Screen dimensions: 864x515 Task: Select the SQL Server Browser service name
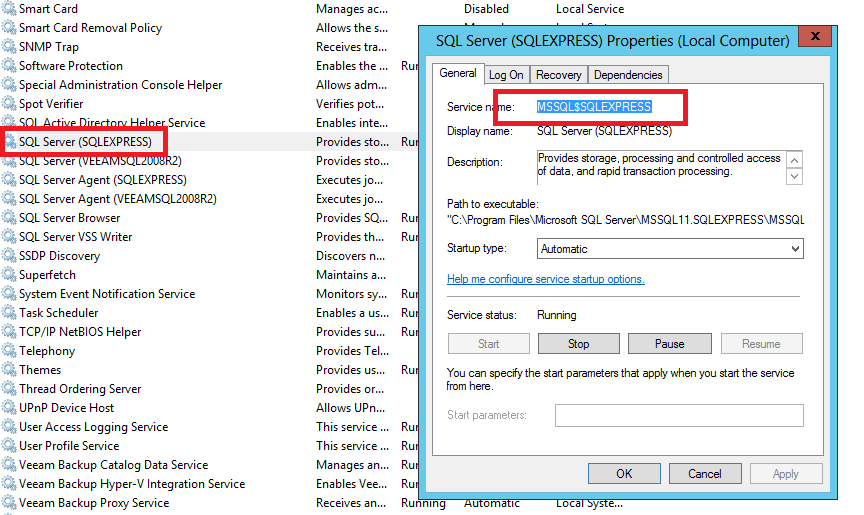point(69,218)
